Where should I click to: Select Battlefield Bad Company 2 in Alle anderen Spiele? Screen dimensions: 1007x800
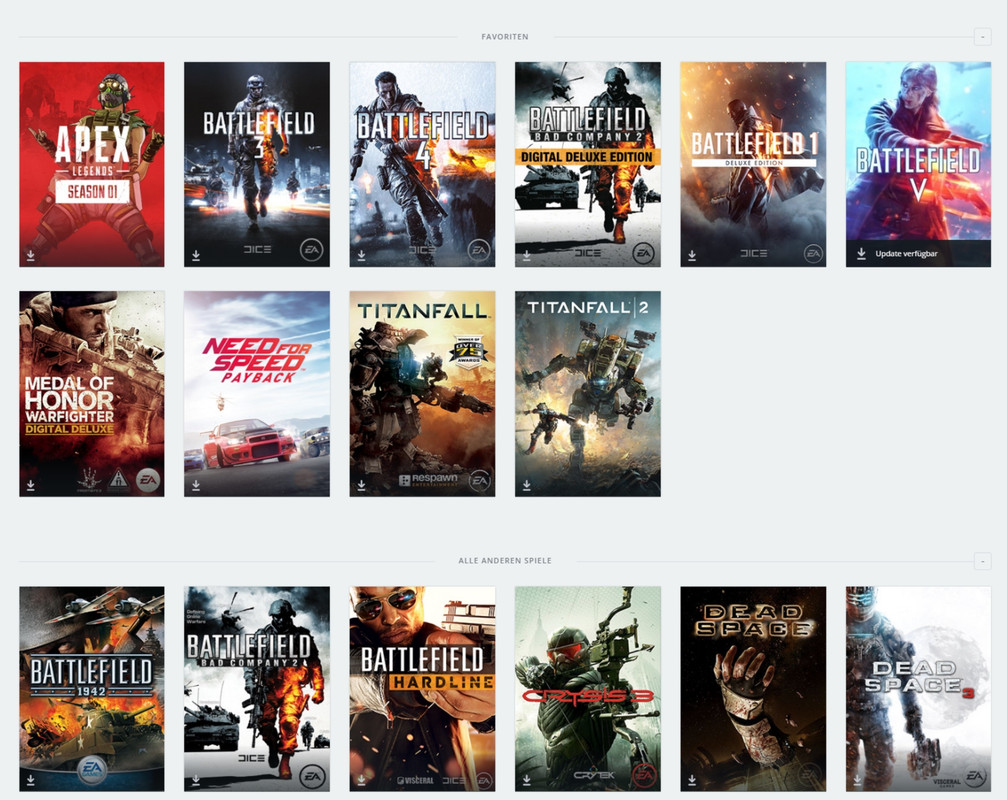click(x=257, y=689)
